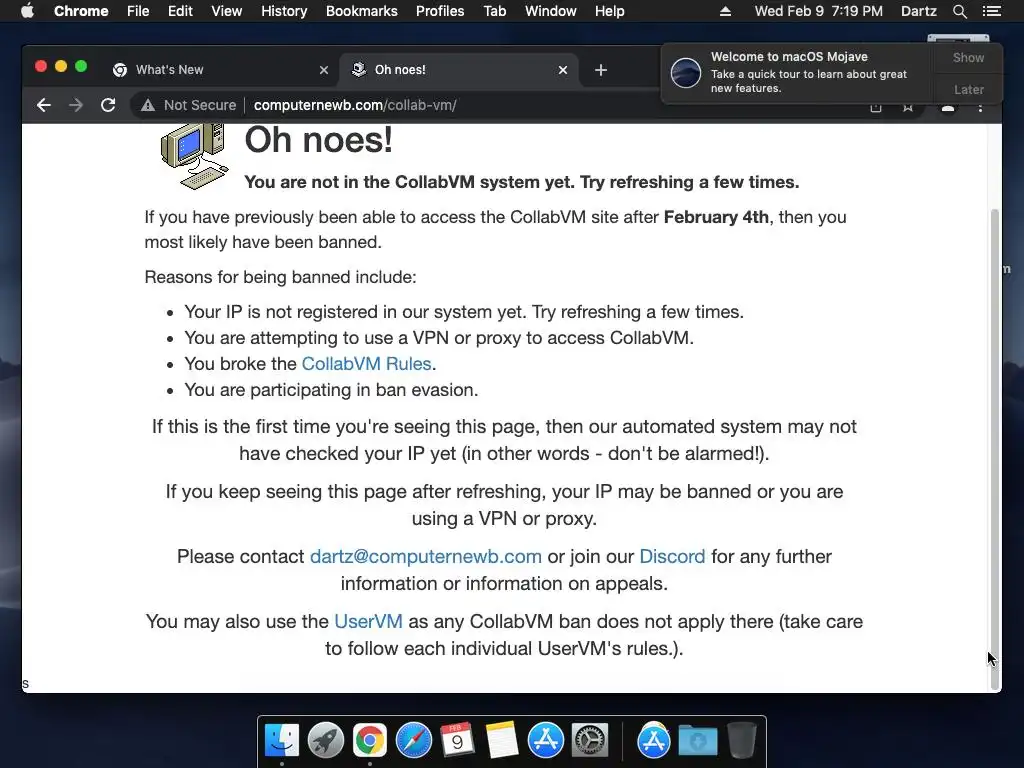The height and width of the screenshot is (768, 1024).
Task: Open the Trash from the dock
Action: tap(741, 741)
